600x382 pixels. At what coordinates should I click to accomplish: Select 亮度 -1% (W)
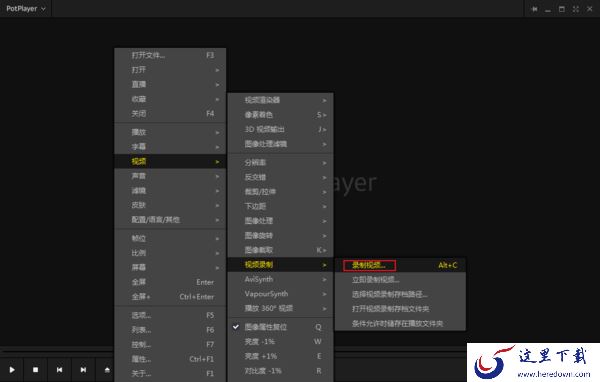click(280, 341)
